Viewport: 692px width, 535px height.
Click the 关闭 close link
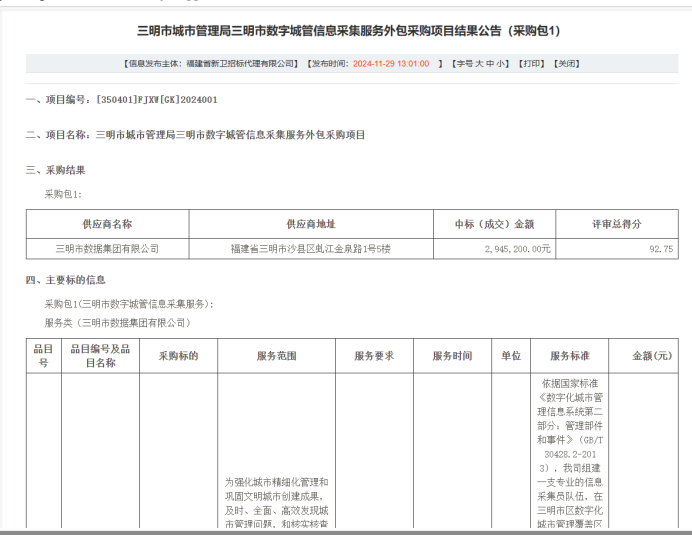coord(567,63)
